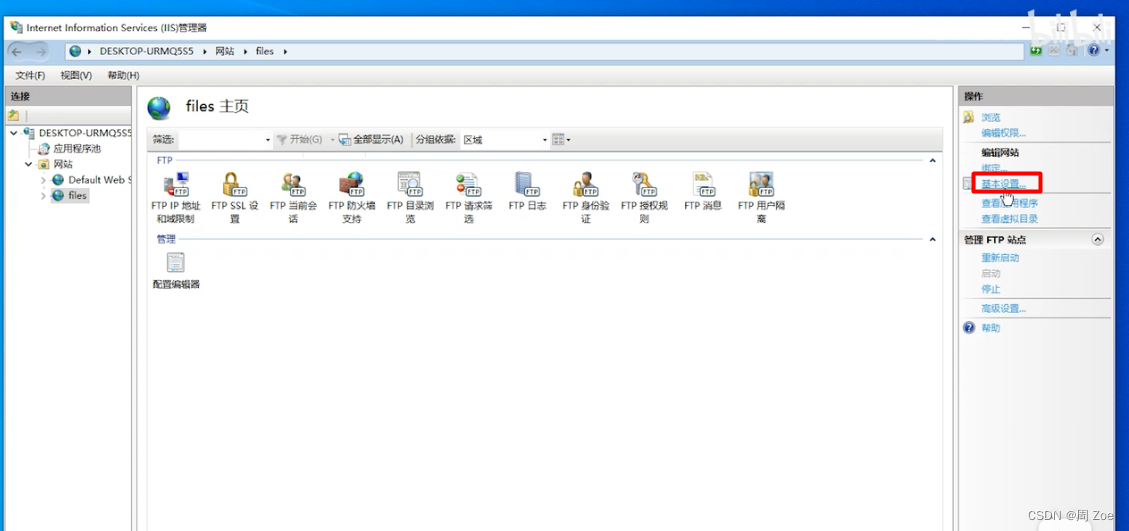Image resolution: width=1129 pixels, height=531 pixels.
Task: Click 编辑权限... action link
Action: click(1004, 133)
